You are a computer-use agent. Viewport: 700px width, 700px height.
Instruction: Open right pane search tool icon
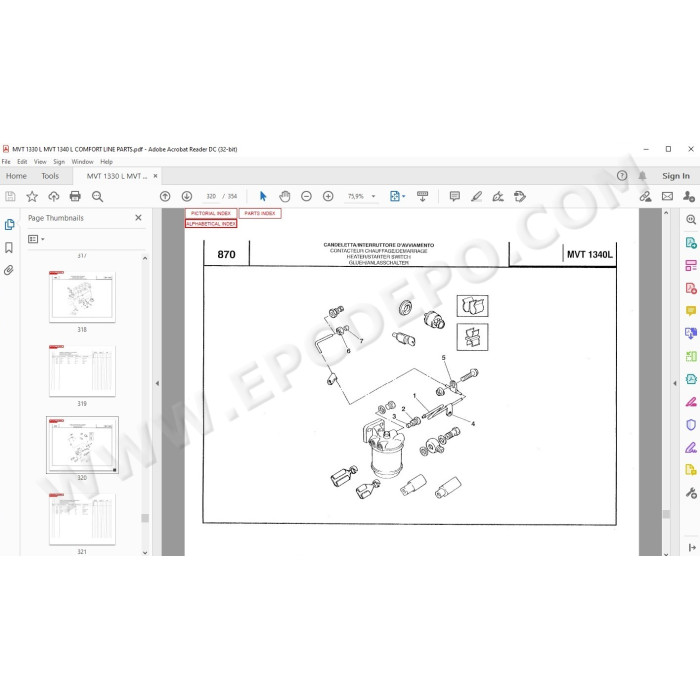[x=691, y=220]
